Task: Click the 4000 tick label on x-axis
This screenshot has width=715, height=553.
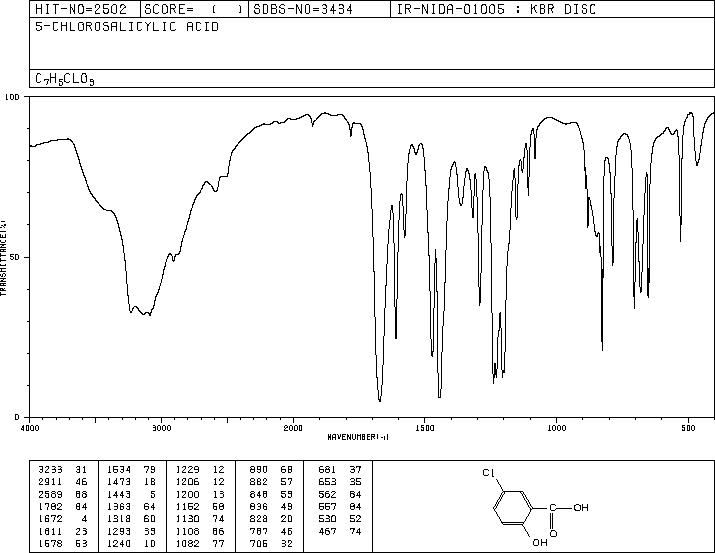Action: [30, 428]
